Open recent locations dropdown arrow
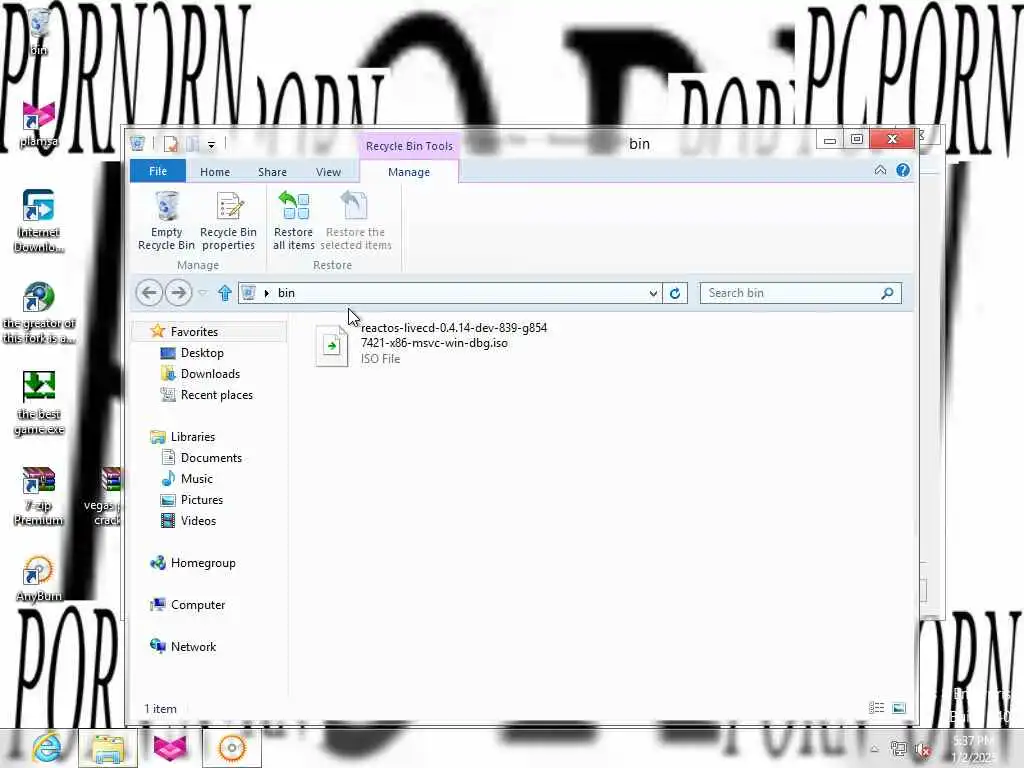This screenshot has height=768, width=1024. click(x=202, y=293)
